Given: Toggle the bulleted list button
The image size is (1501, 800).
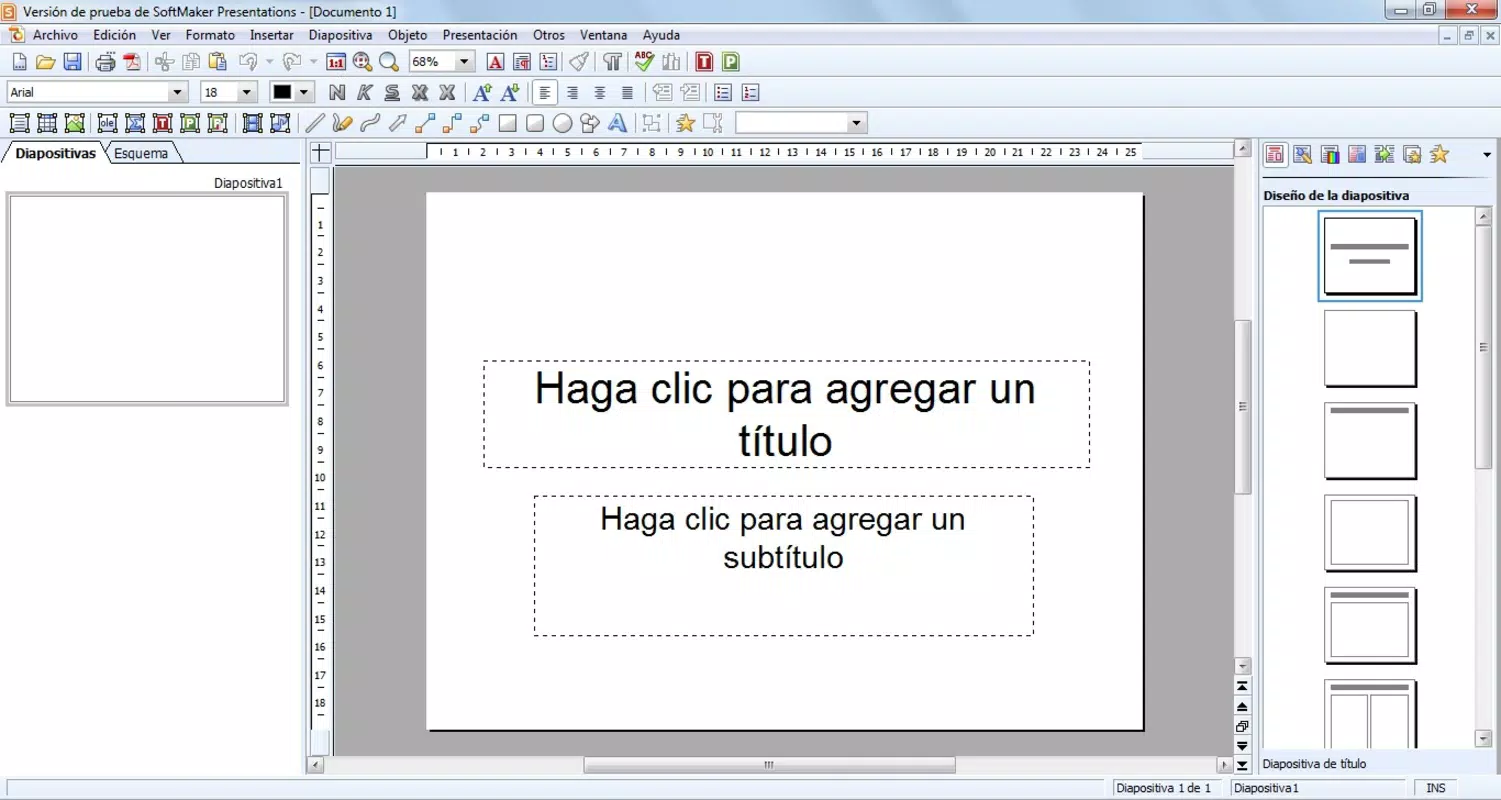Looking at the screenshot, I should point(724,93).
